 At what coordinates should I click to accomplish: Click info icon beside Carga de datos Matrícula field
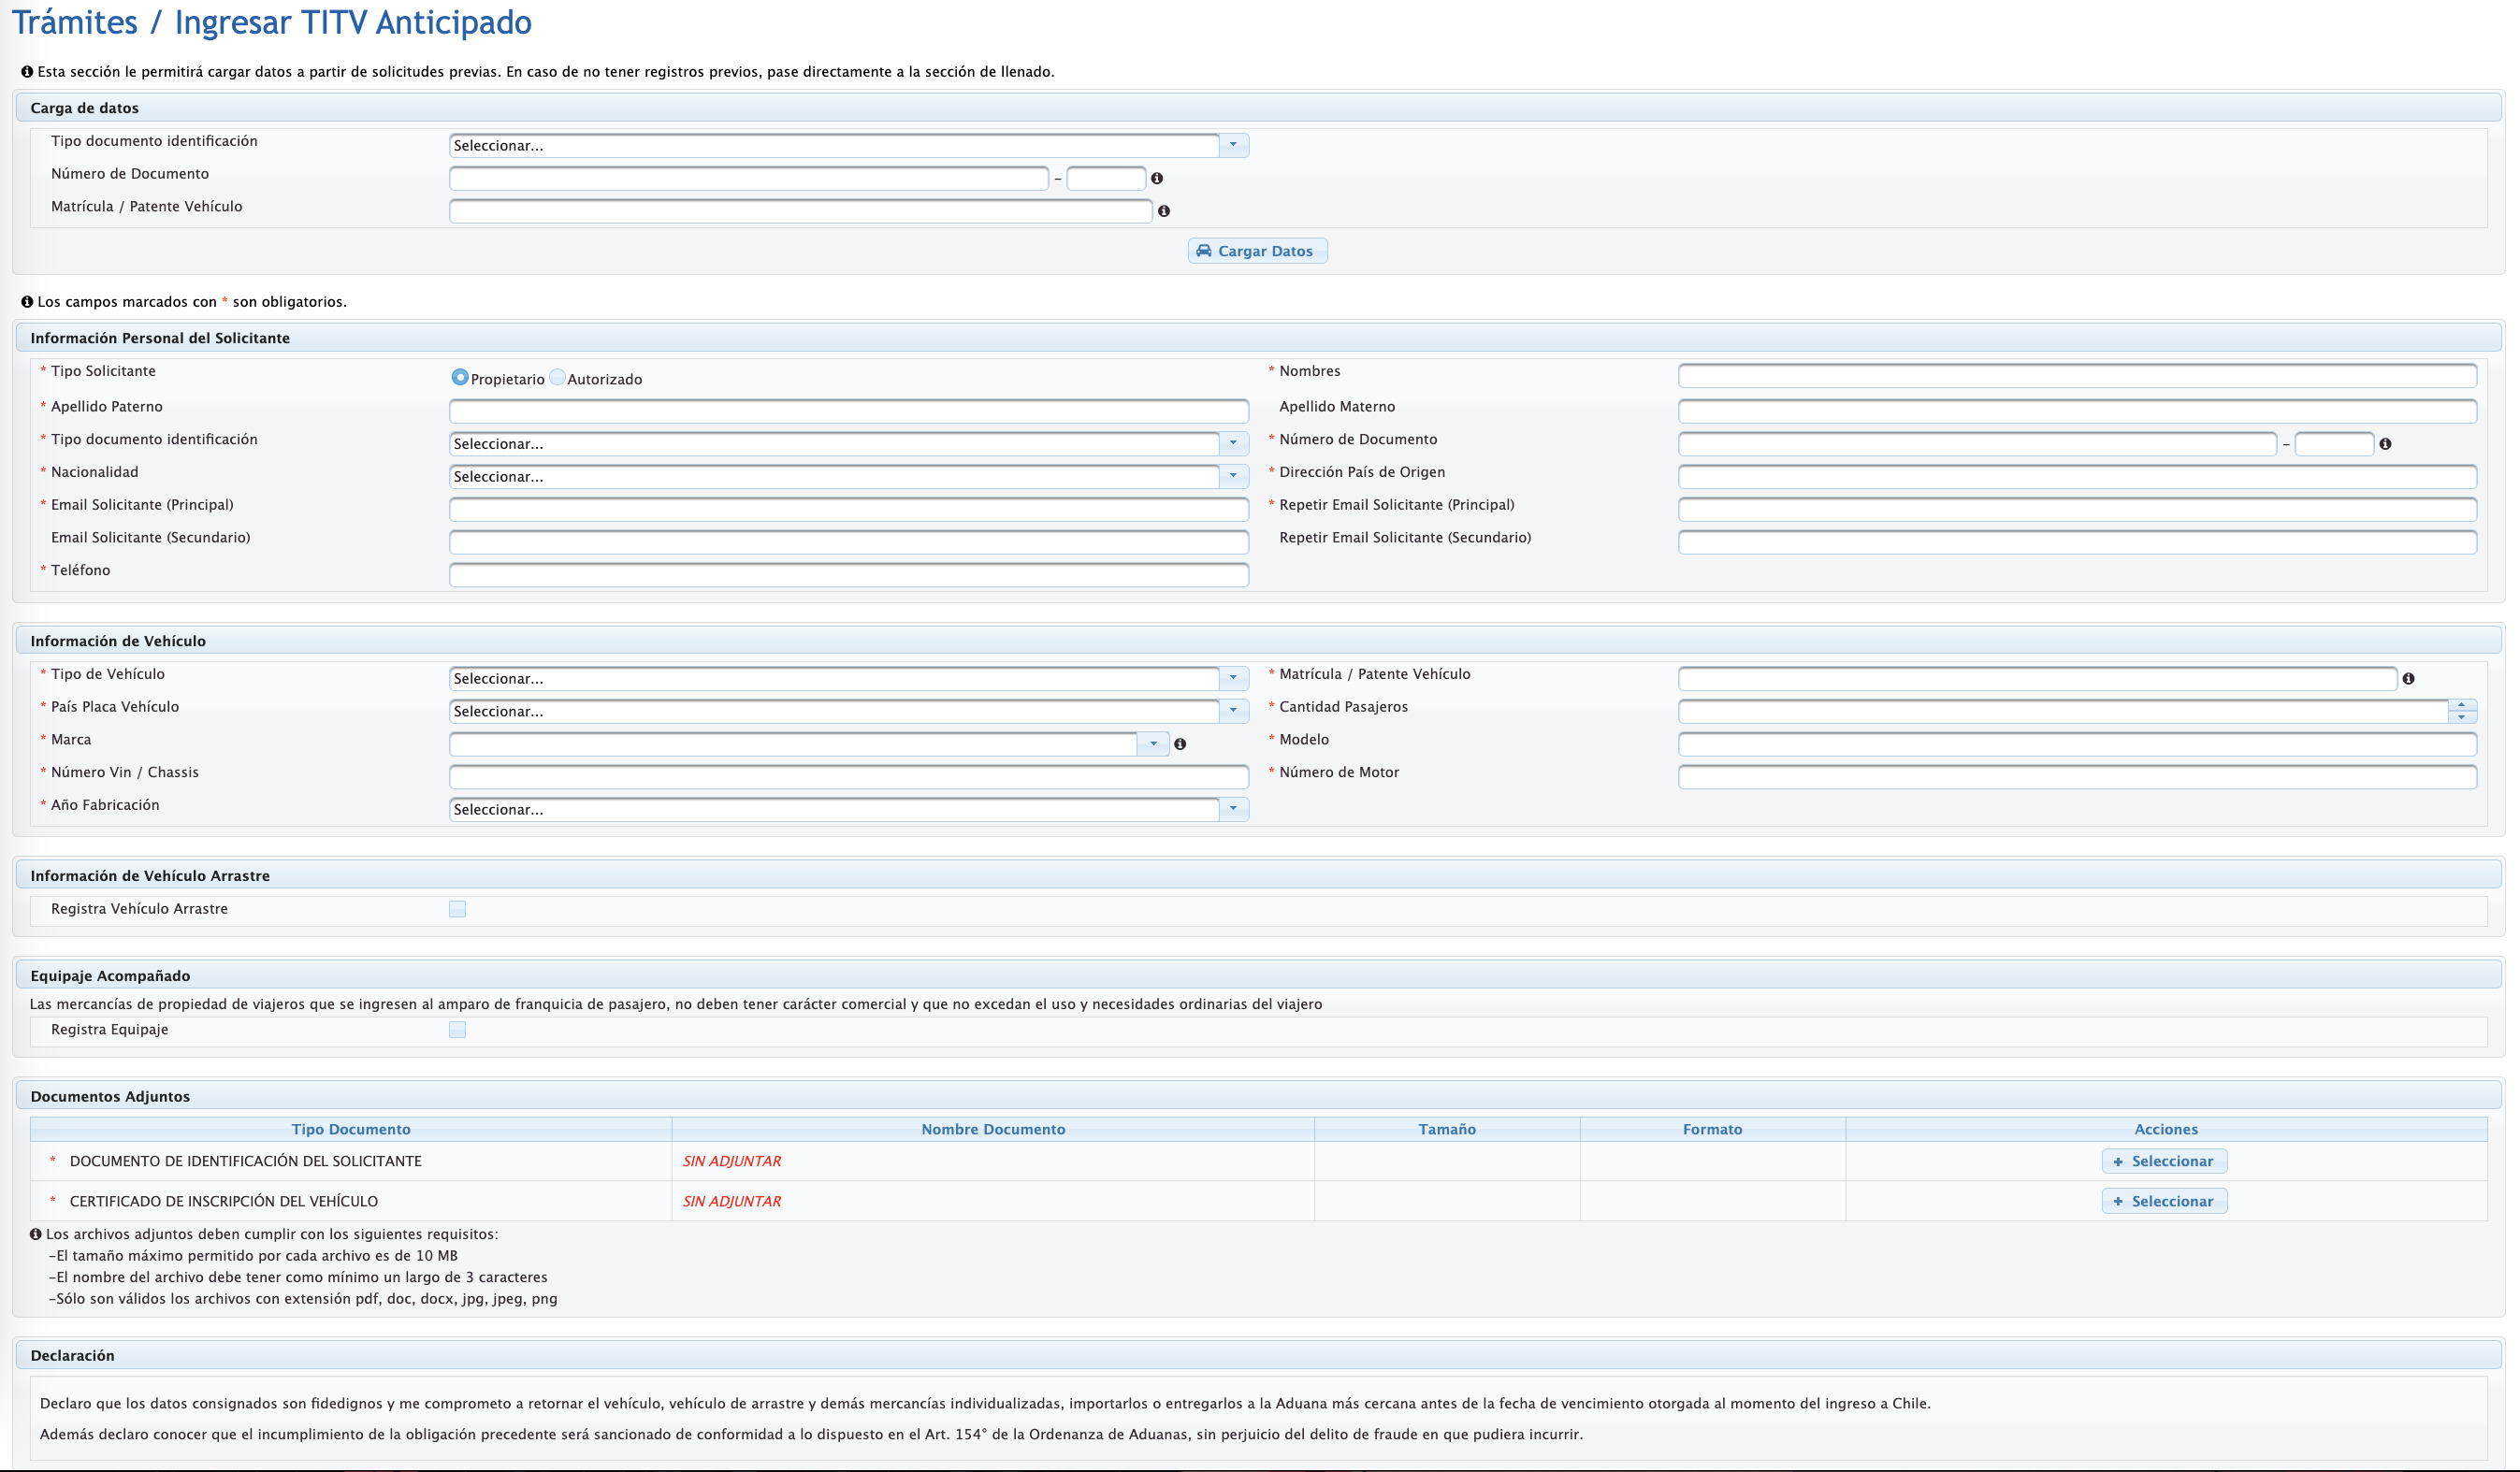[1163, 211]
